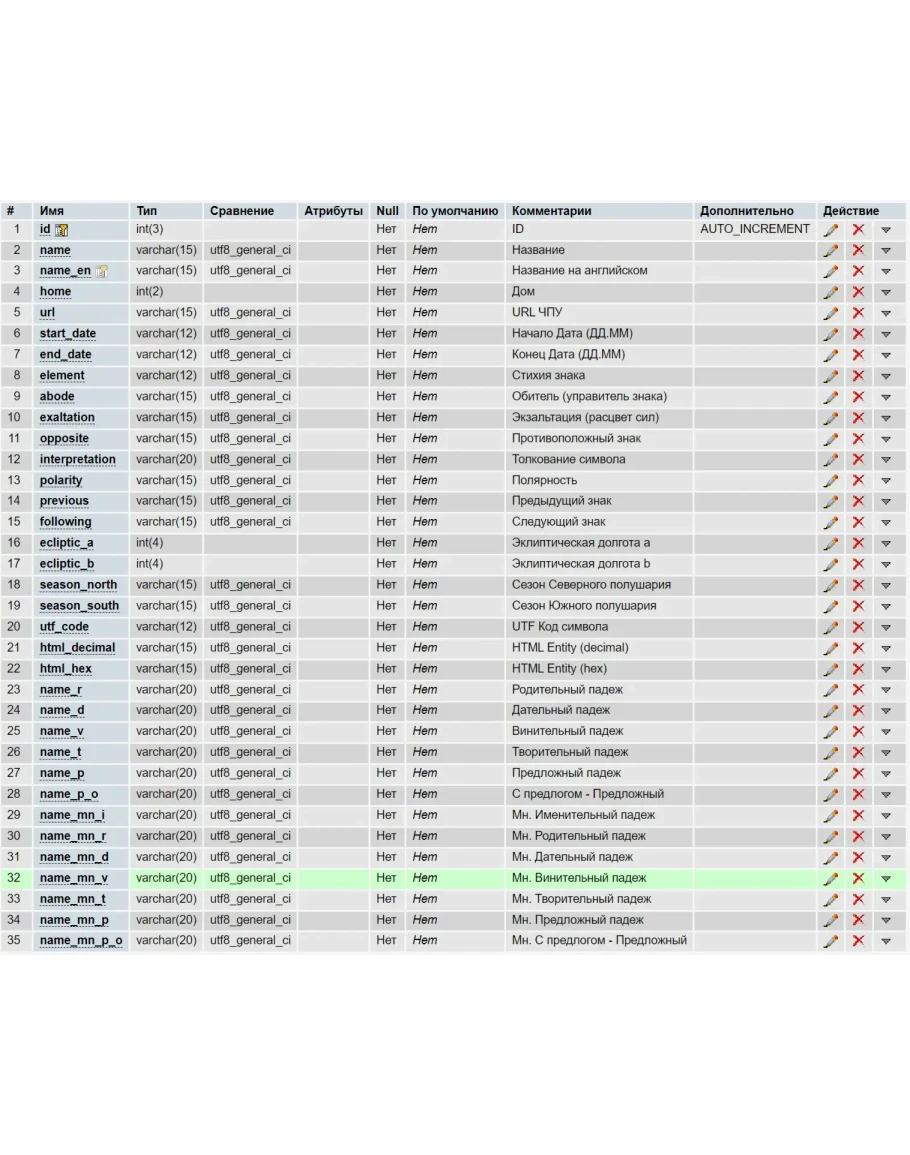The image size is (910, 1155).
Task: Click the pencil icon for html_hex row
Action: point(831,669)
